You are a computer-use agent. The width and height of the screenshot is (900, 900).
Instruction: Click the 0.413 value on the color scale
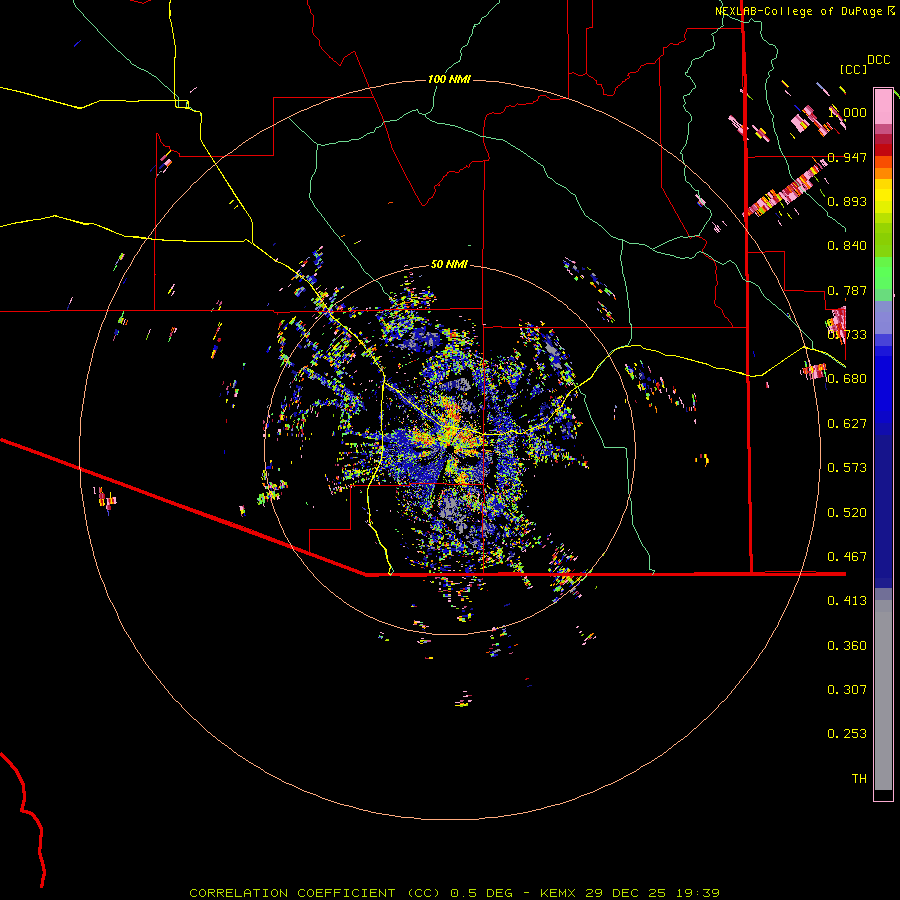point(847,601)
